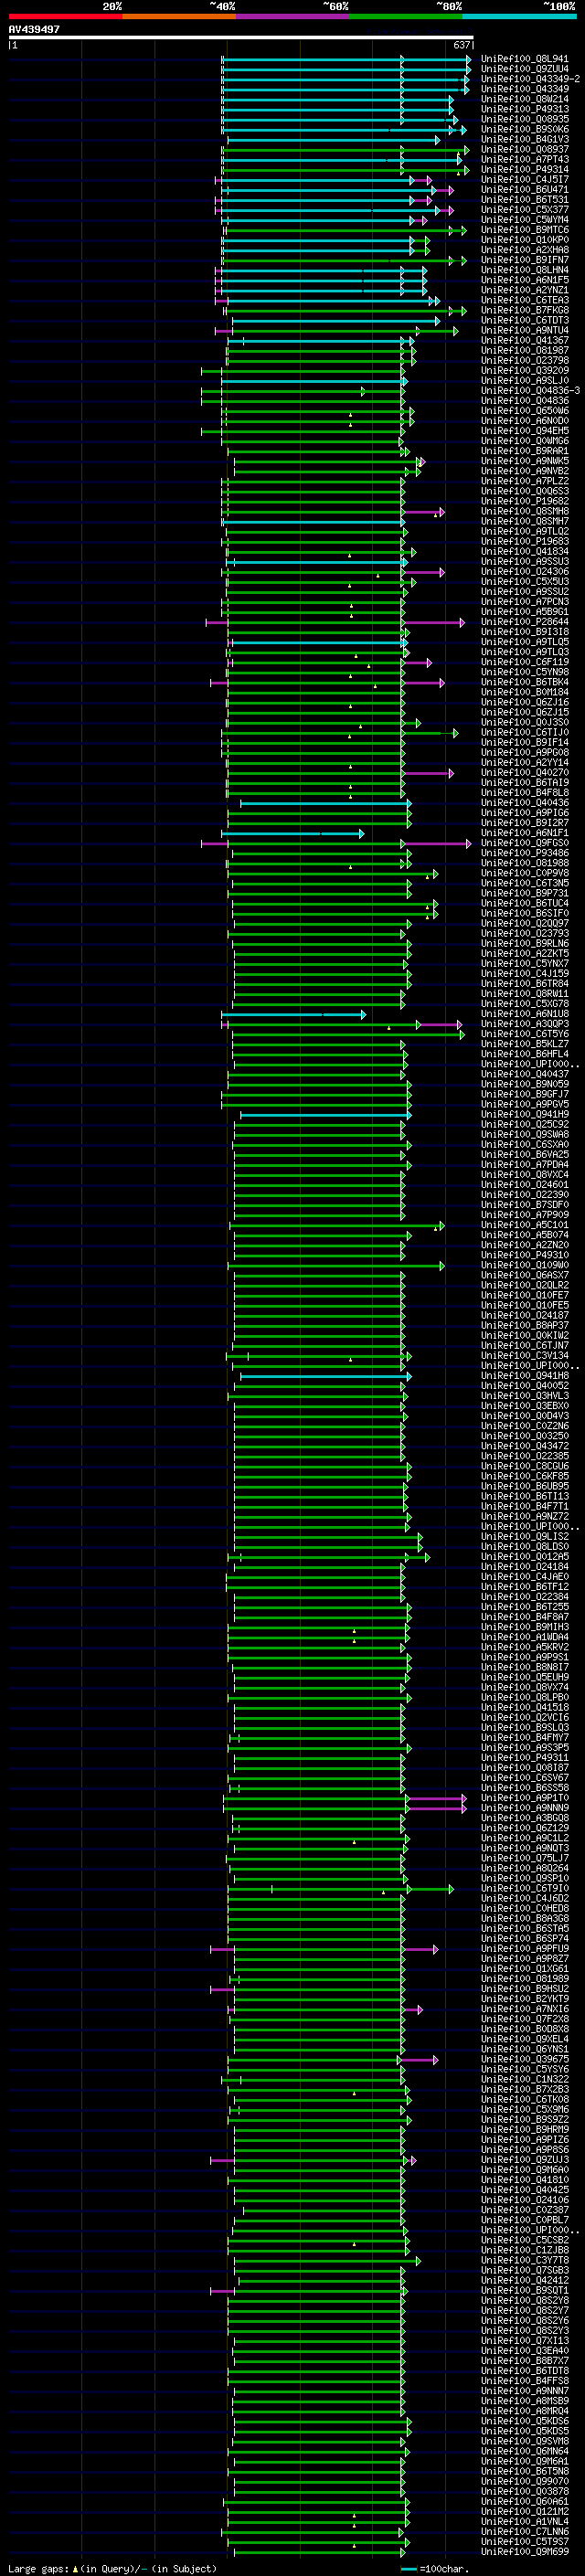Select hit label UniRef100_A9NWK5
This screenshot has width=585, height=2576.
pyautogui.click(x=525, y=461)
